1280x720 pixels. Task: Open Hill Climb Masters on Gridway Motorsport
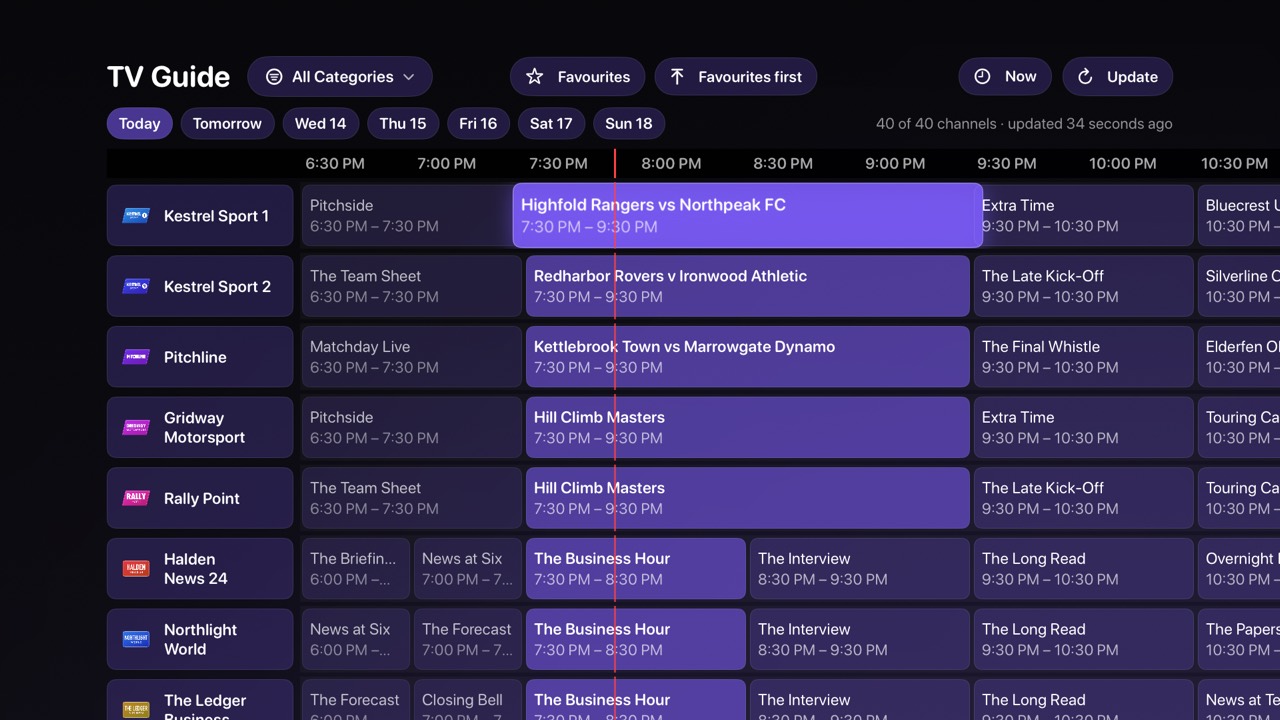[748, 427]
